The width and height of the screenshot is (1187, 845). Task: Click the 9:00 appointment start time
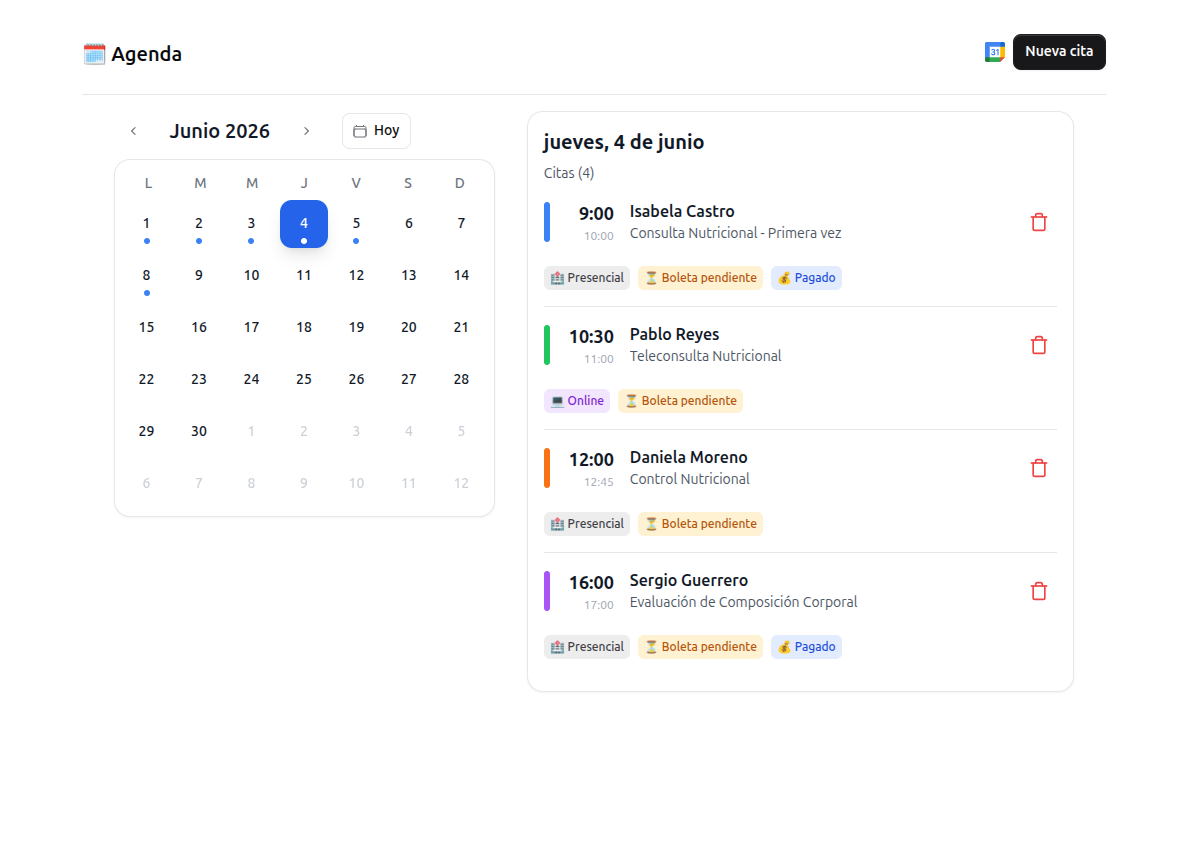(596, 214)
